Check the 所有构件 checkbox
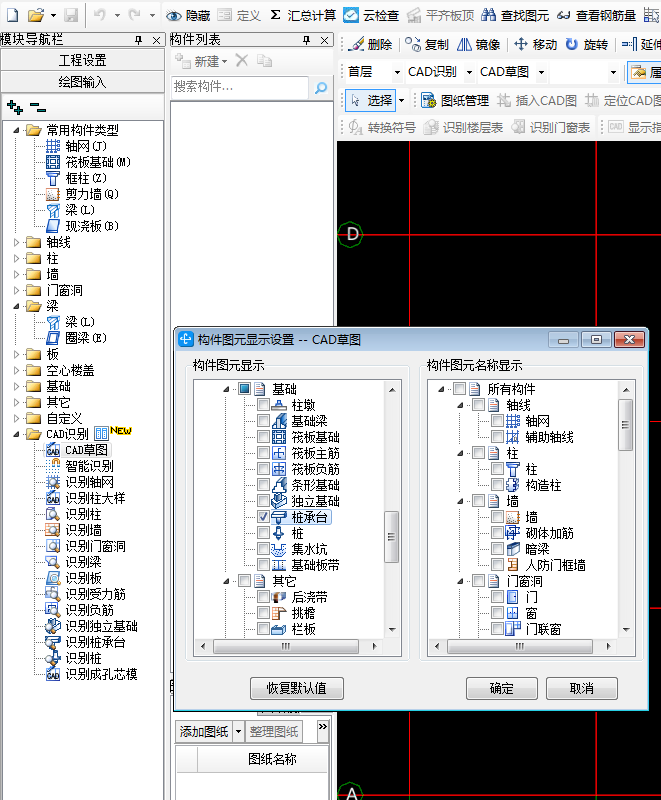 459,389
